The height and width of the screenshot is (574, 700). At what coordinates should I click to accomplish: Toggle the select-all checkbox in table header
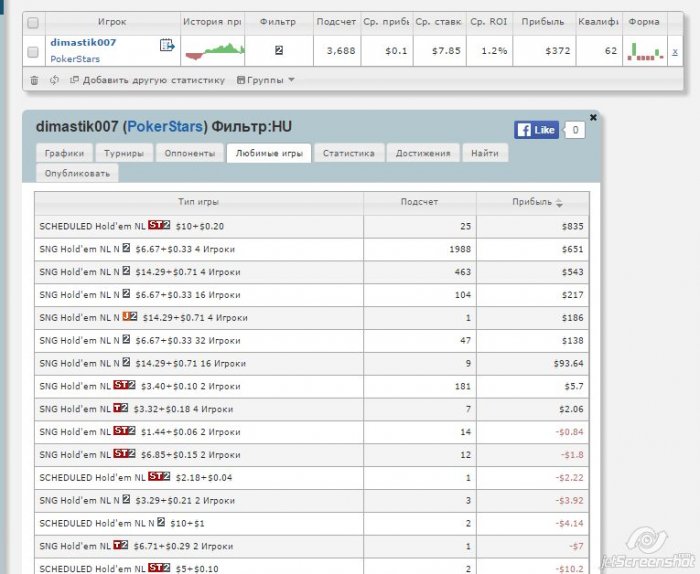[33, 22]
